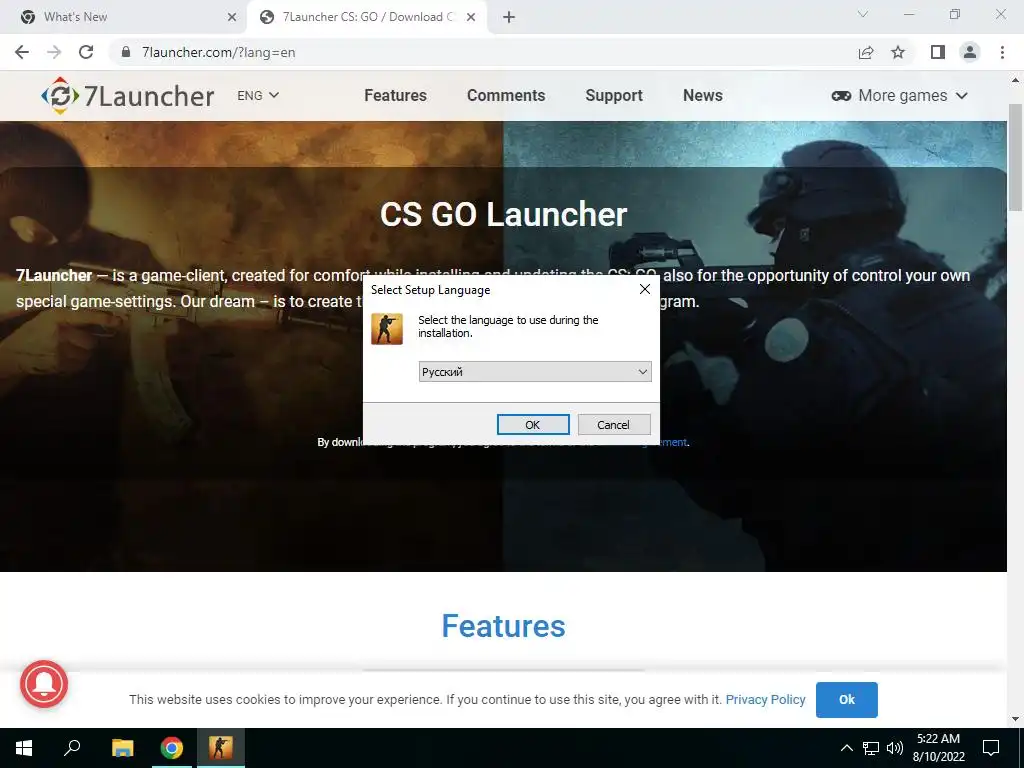Click the CS:GO installer icon in dialog
1024x768 pixels.
coord(387,328)
